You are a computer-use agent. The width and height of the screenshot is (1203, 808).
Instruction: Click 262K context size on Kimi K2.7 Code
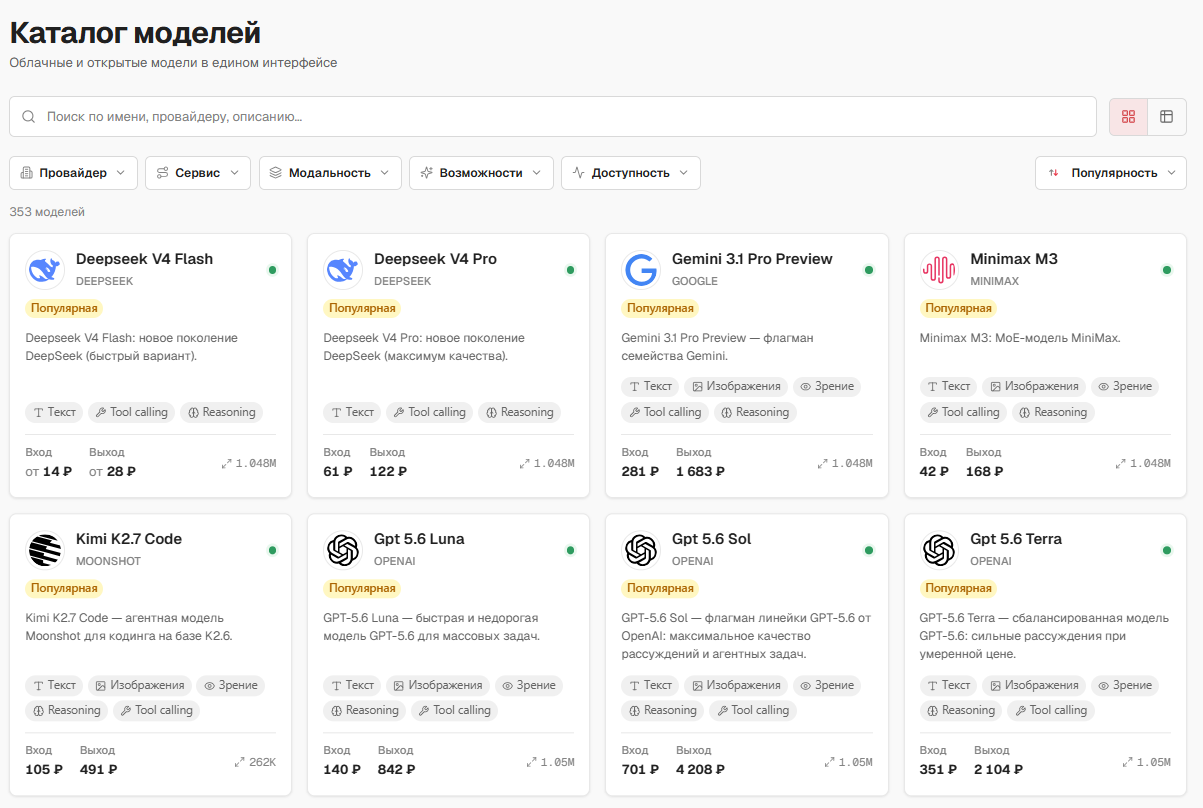255,762
